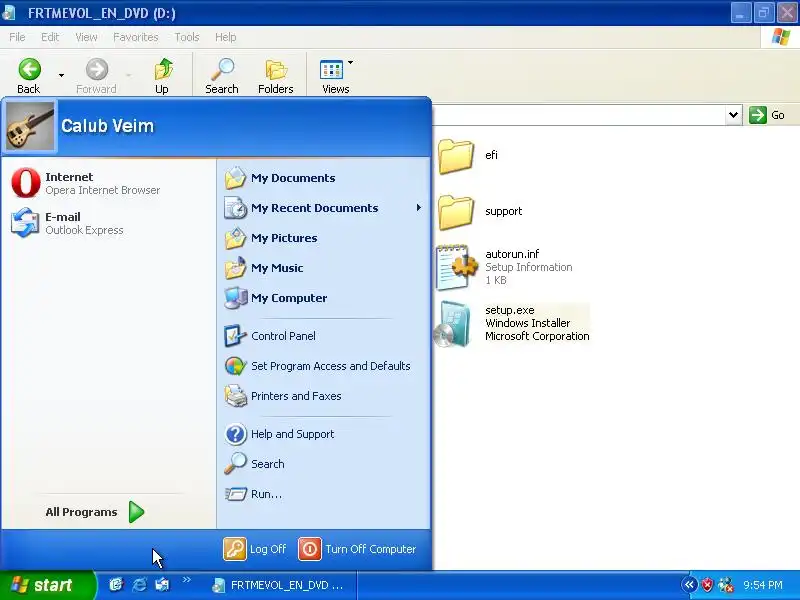The width and height of the screenshot is (800, 600).
Task: Launch Opera Internet Browser from Start menu
Action: pos(109,183)
